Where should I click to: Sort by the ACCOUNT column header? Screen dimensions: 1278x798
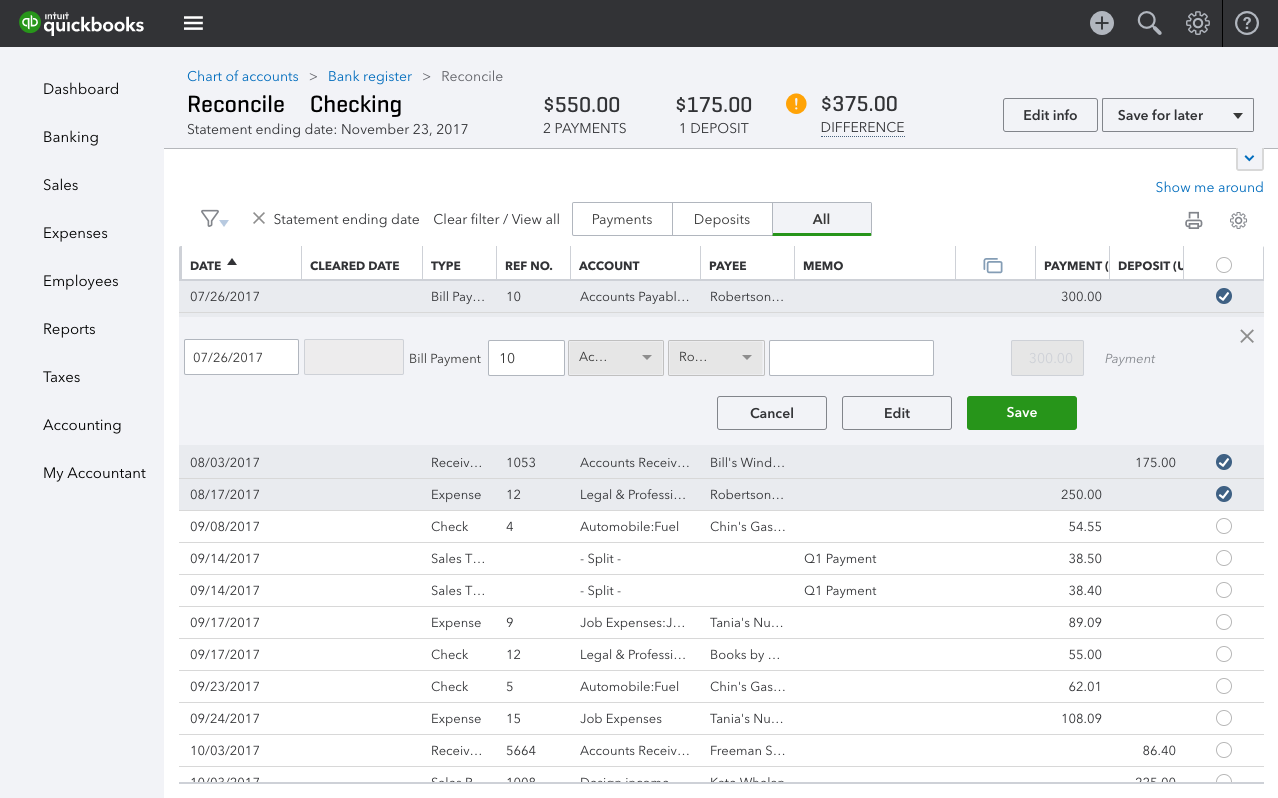tap(609, 266)
